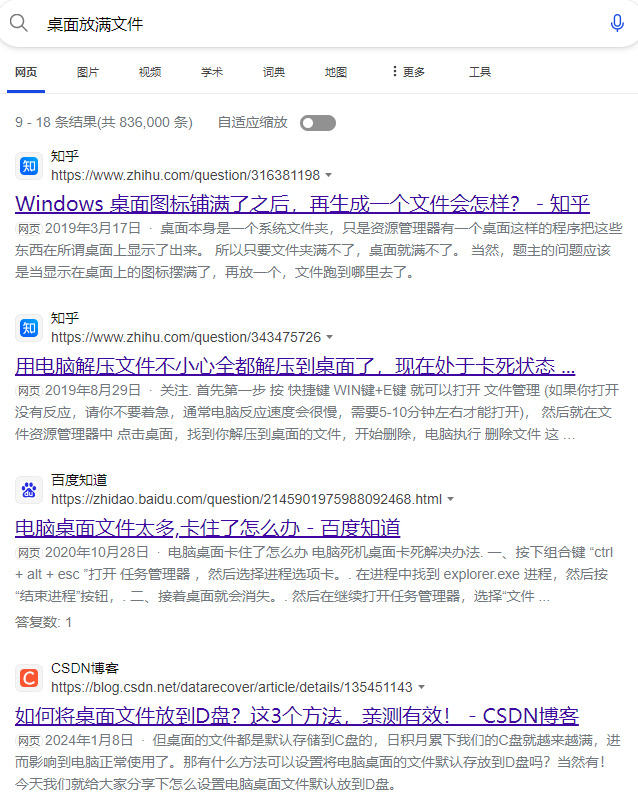Toggle the 自适应缩放 switch
Image resolution: width=638 pixels, height=812 pixels.
tap(318, 123)
